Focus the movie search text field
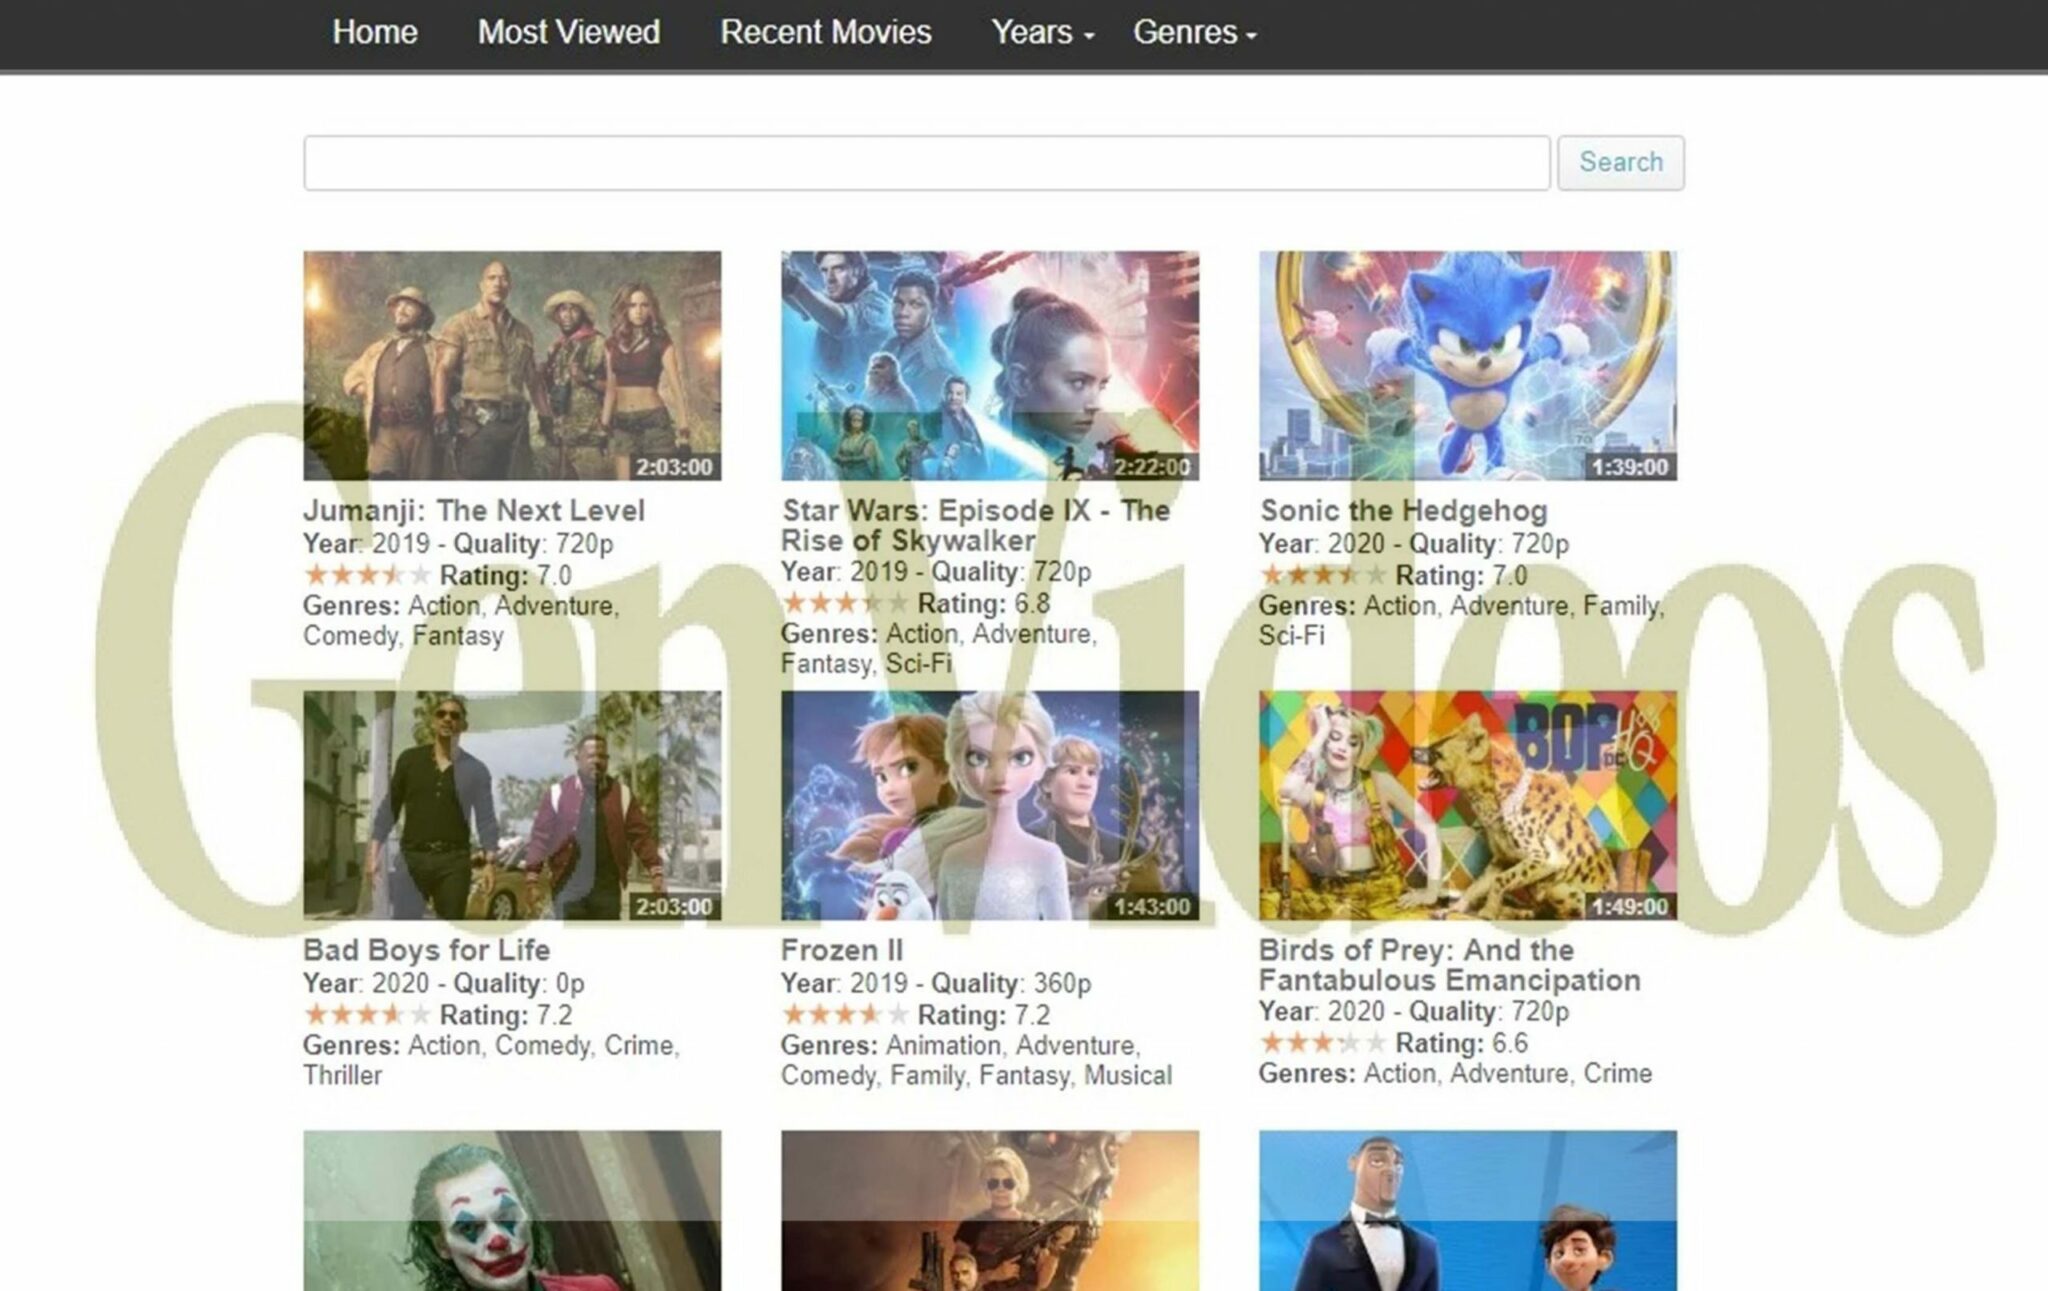This screenshot has height=1291, width=2048. pyautogui.click(x=927, y=163)
